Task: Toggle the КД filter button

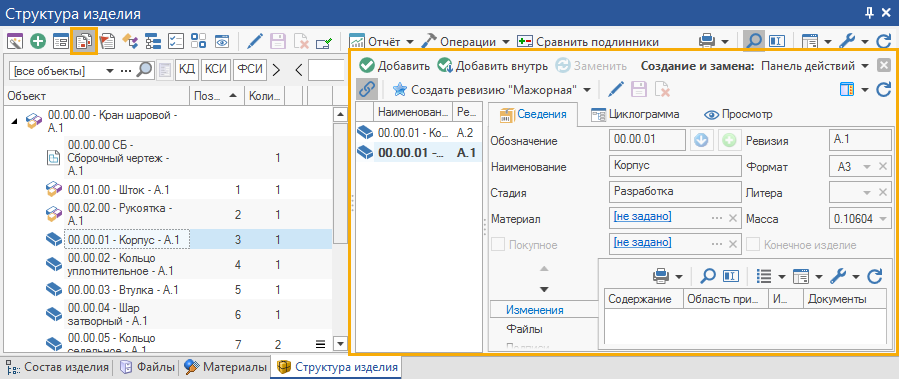Action: tap(187, 70)
